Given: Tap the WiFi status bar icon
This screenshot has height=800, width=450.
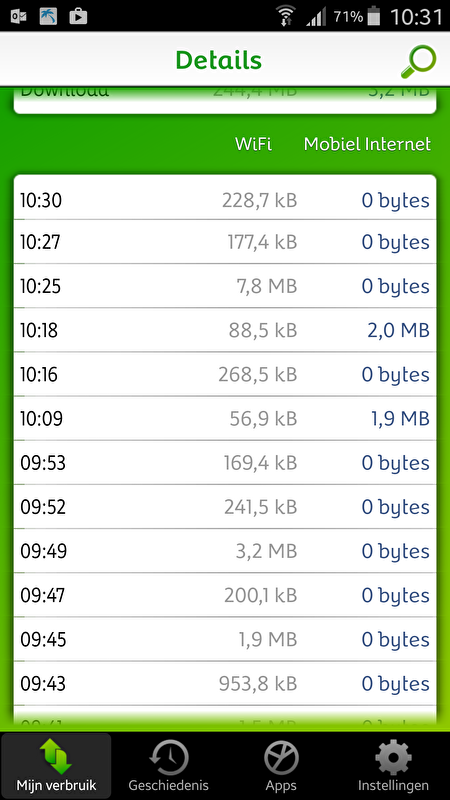Looking at the screenshot, I should (286, 16).
